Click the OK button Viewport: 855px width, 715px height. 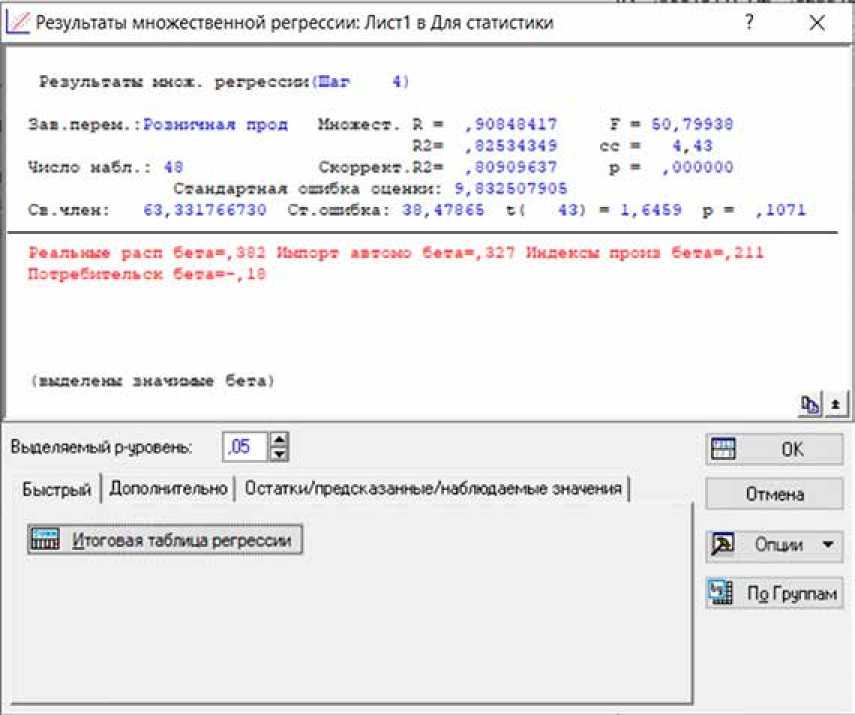pos(774,449)
